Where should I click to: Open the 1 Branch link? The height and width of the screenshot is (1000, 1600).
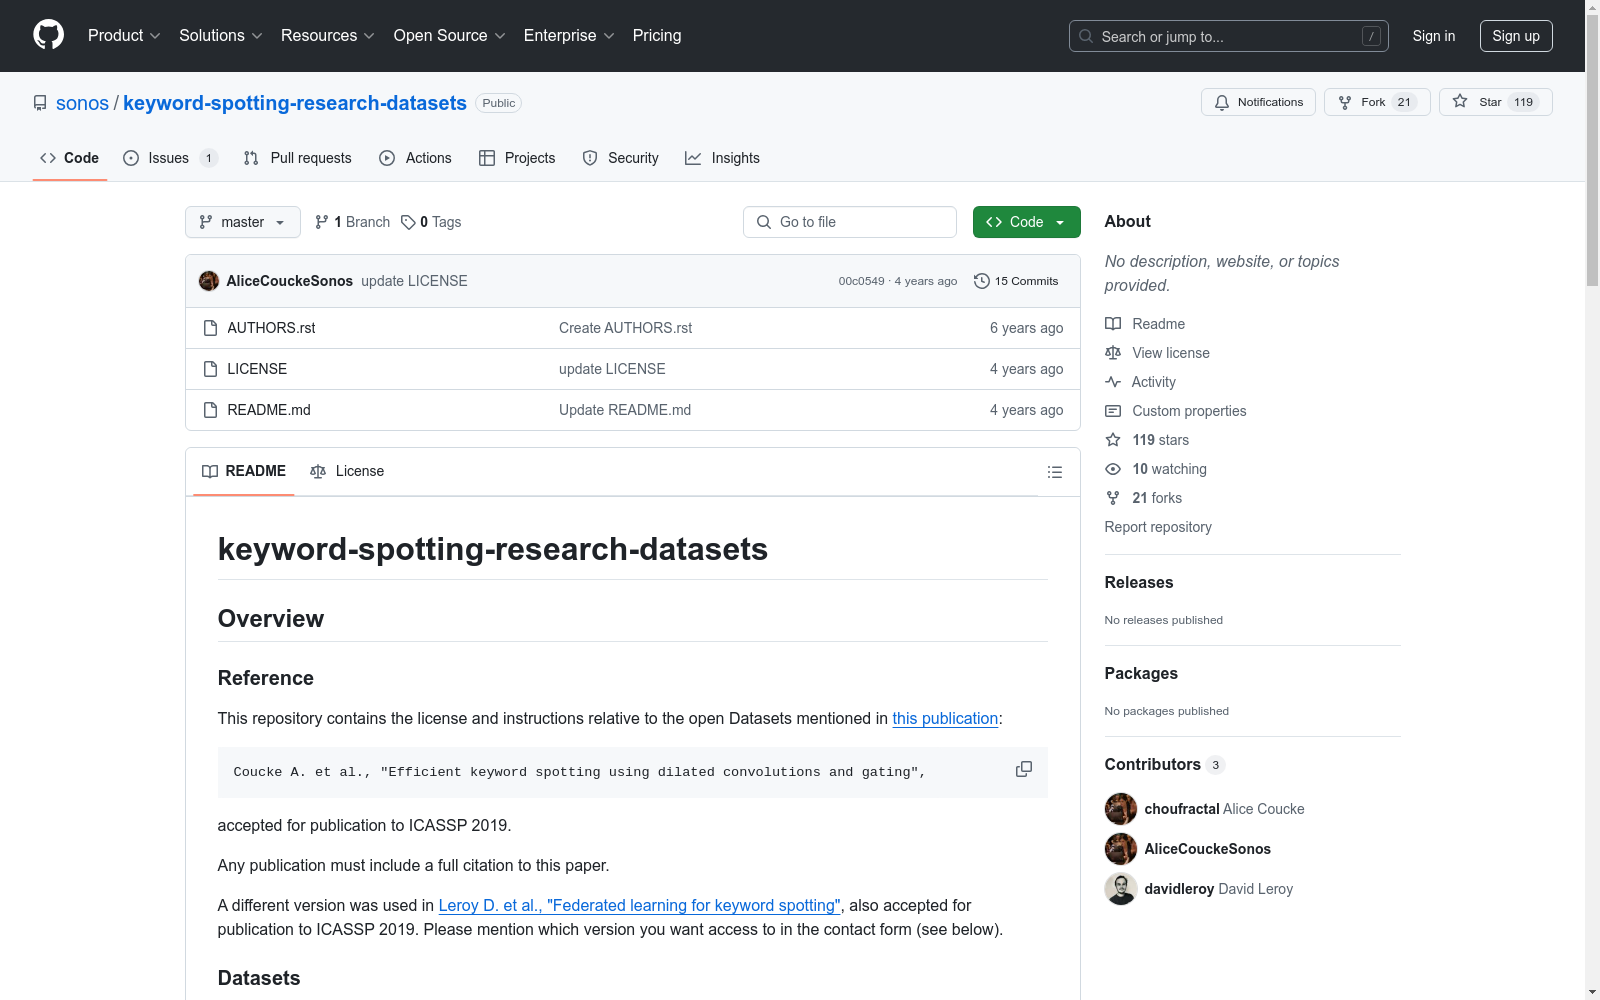coord(352,222)
